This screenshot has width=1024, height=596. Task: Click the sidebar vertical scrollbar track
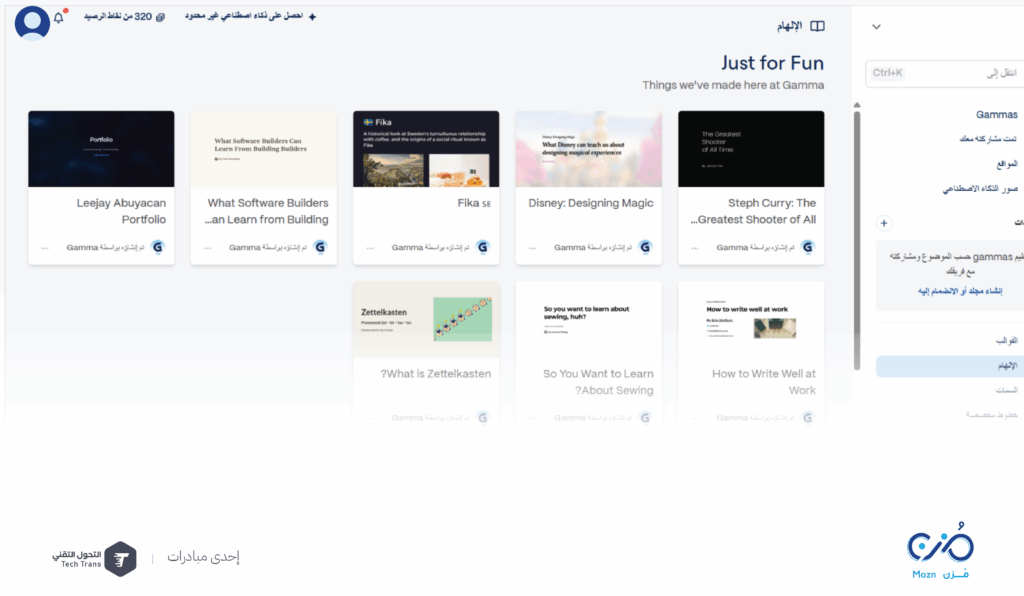[857, 240]
